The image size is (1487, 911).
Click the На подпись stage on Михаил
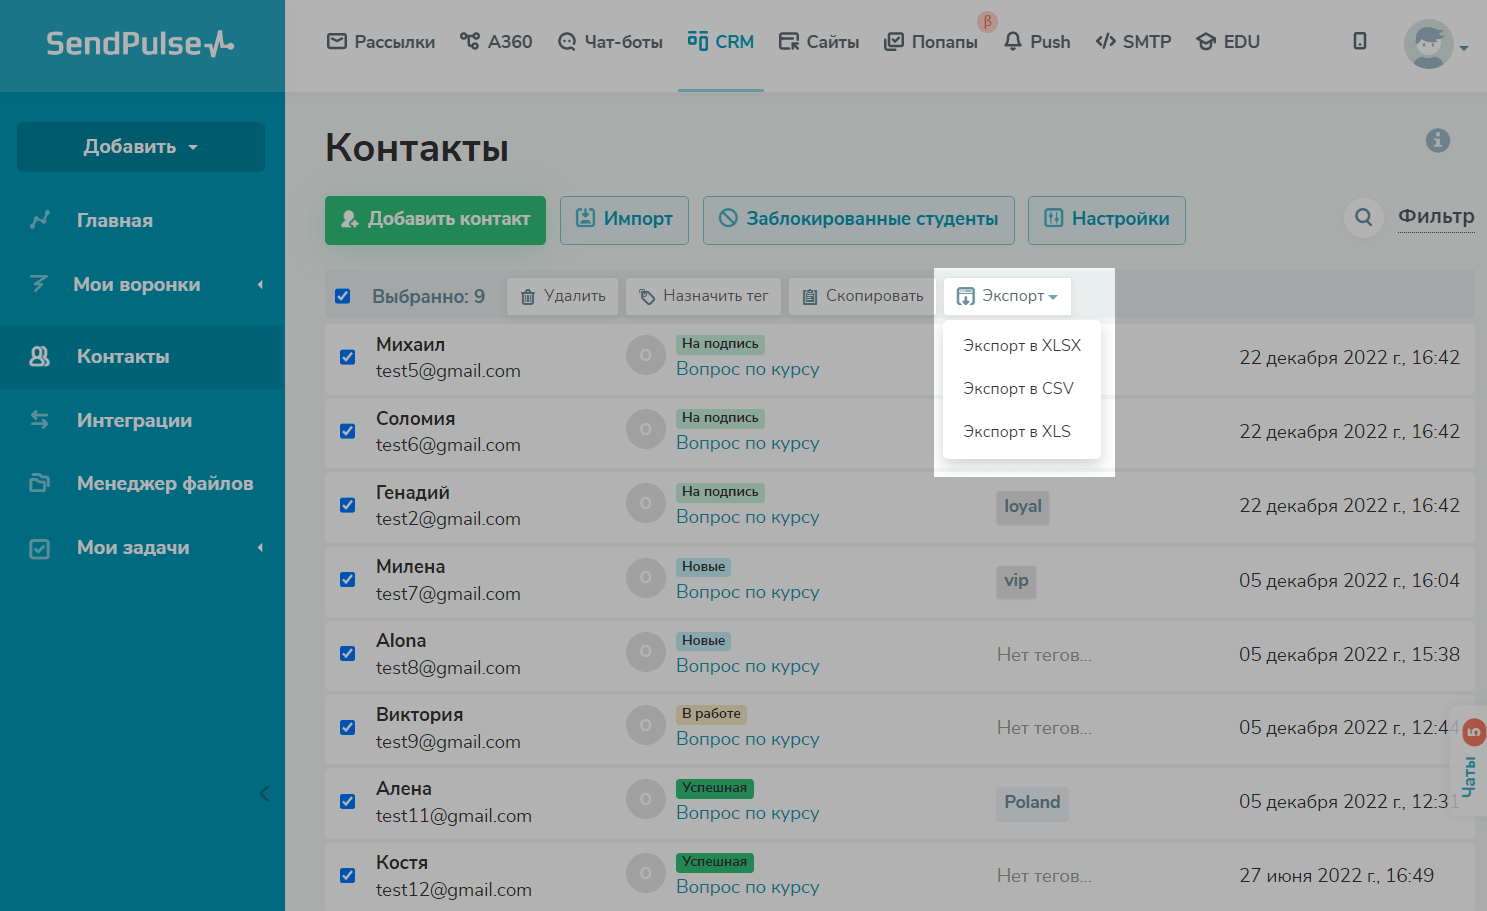click(720, 344)
